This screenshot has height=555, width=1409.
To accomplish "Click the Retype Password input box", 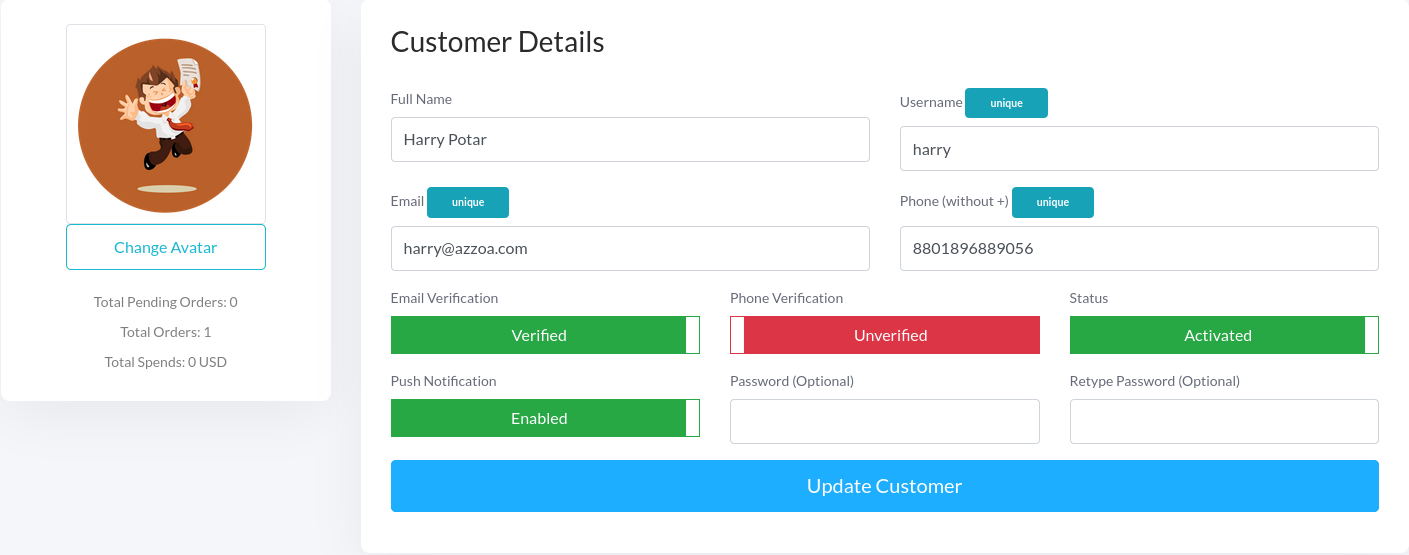I will pyautogui.click(x=1224, y=421).
